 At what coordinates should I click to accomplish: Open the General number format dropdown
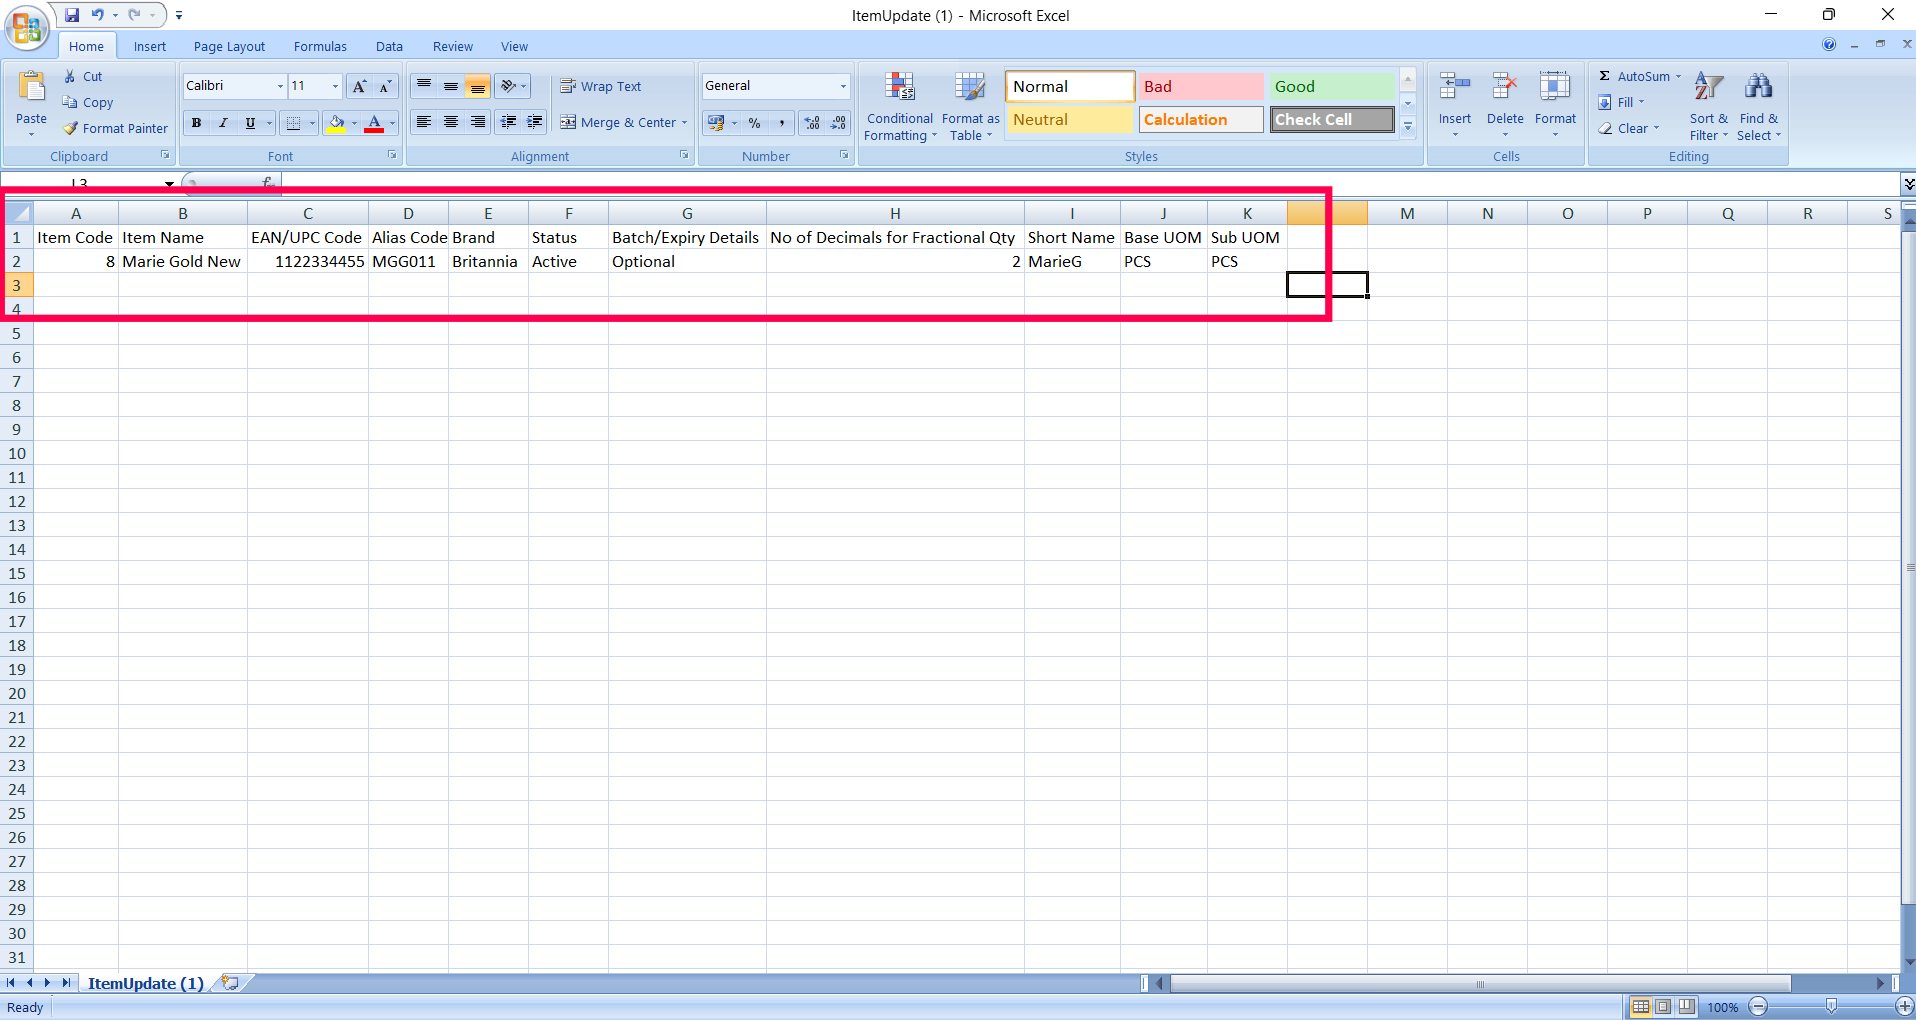click(843, 86)
